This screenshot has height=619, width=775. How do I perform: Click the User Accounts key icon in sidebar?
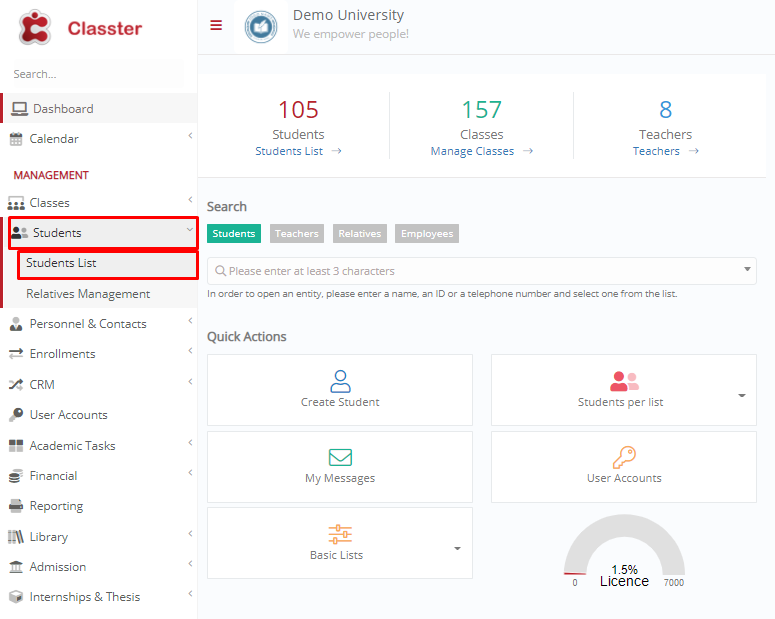click(16, 414)
